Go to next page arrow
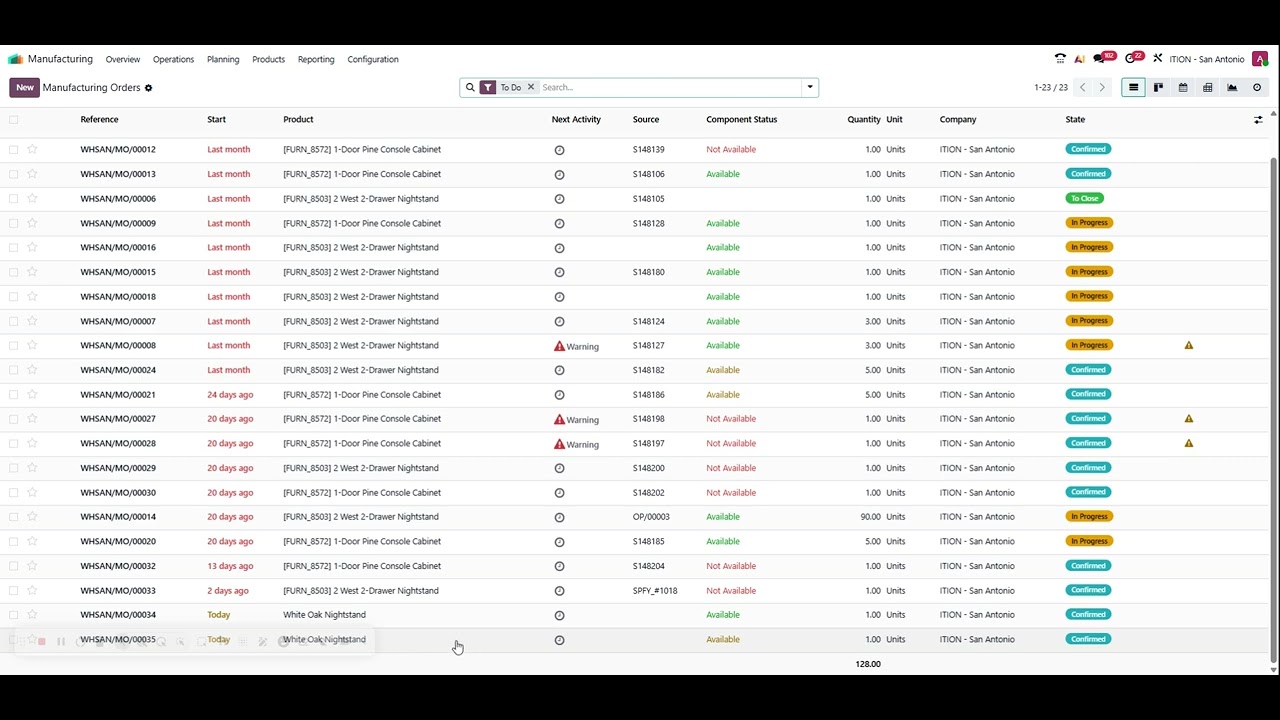The width and height of the screenshot is (1280, 720). click(1102, 88)
